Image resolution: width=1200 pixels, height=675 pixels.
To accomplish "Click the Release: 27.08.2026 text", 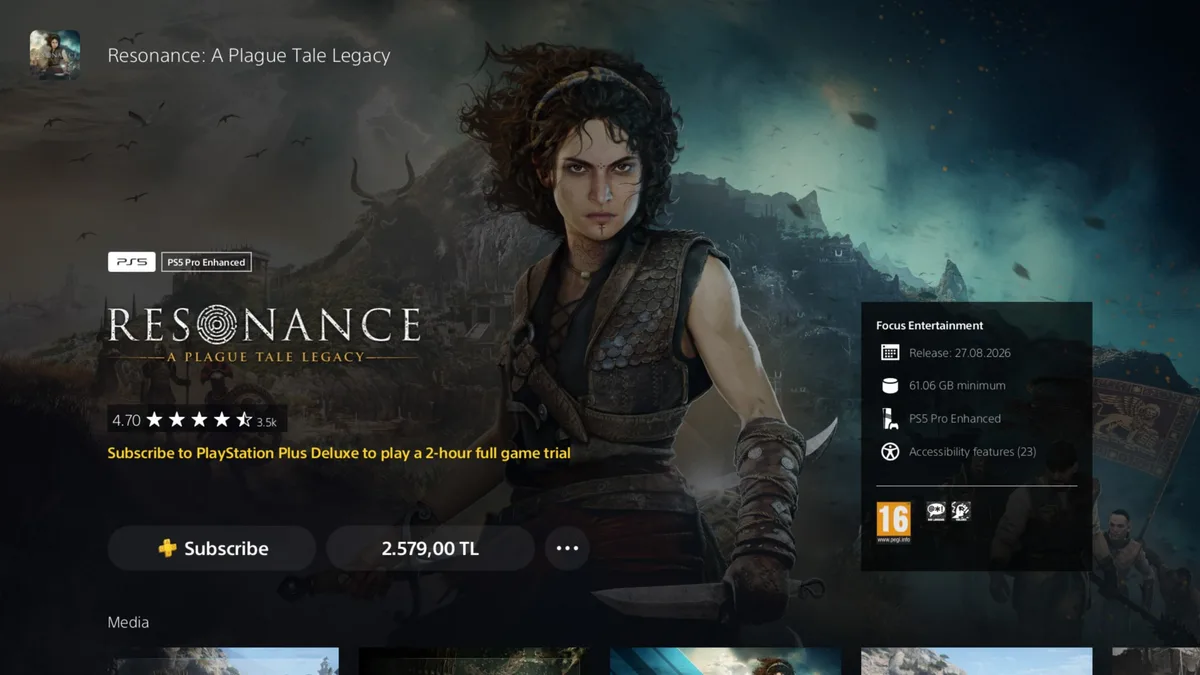I will [960, 353].
